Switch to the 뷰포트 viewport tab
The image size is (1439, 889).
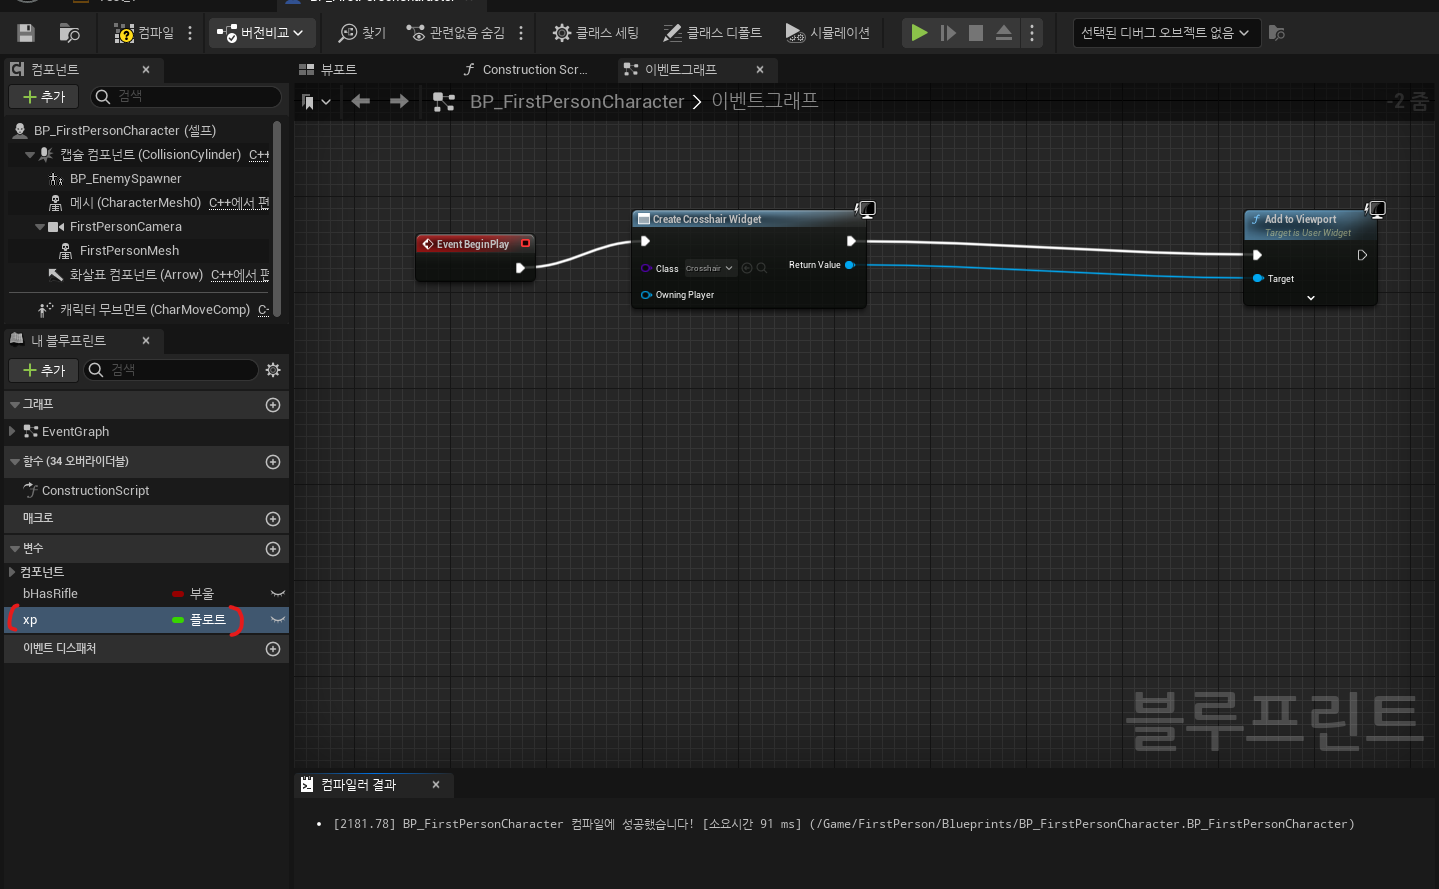click(328, 69)
